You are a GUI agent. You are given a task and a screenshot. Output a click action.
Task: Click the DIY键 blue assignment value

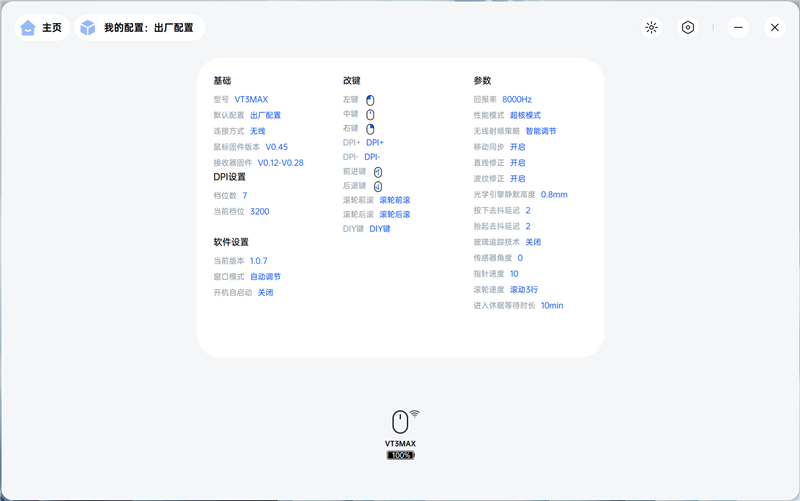(x=380, y=229)
